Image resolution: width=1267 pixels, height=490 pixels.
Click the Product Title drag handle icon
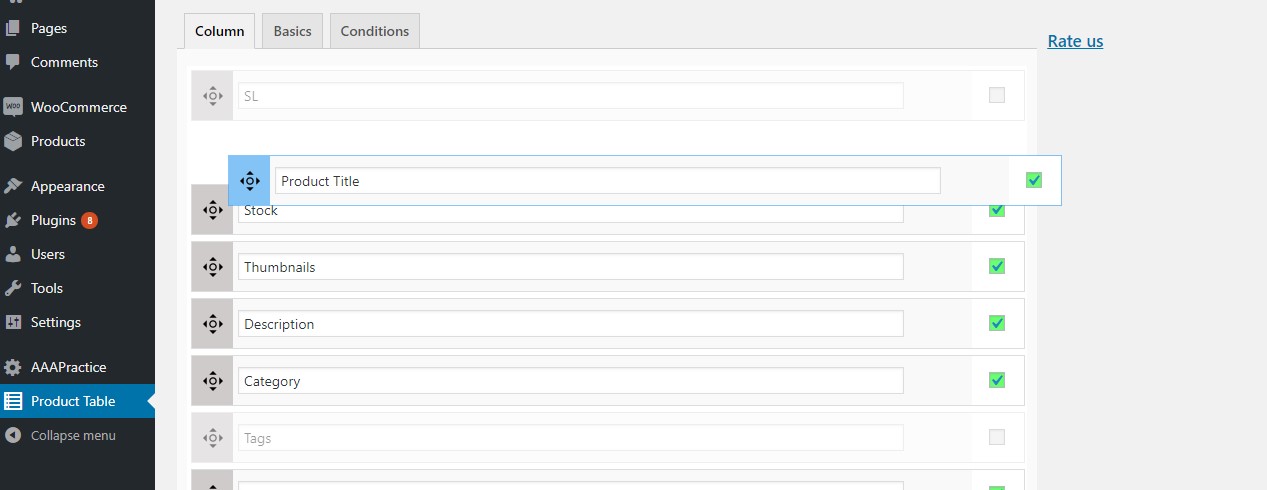pyautogui.click(x=249, y=181)
